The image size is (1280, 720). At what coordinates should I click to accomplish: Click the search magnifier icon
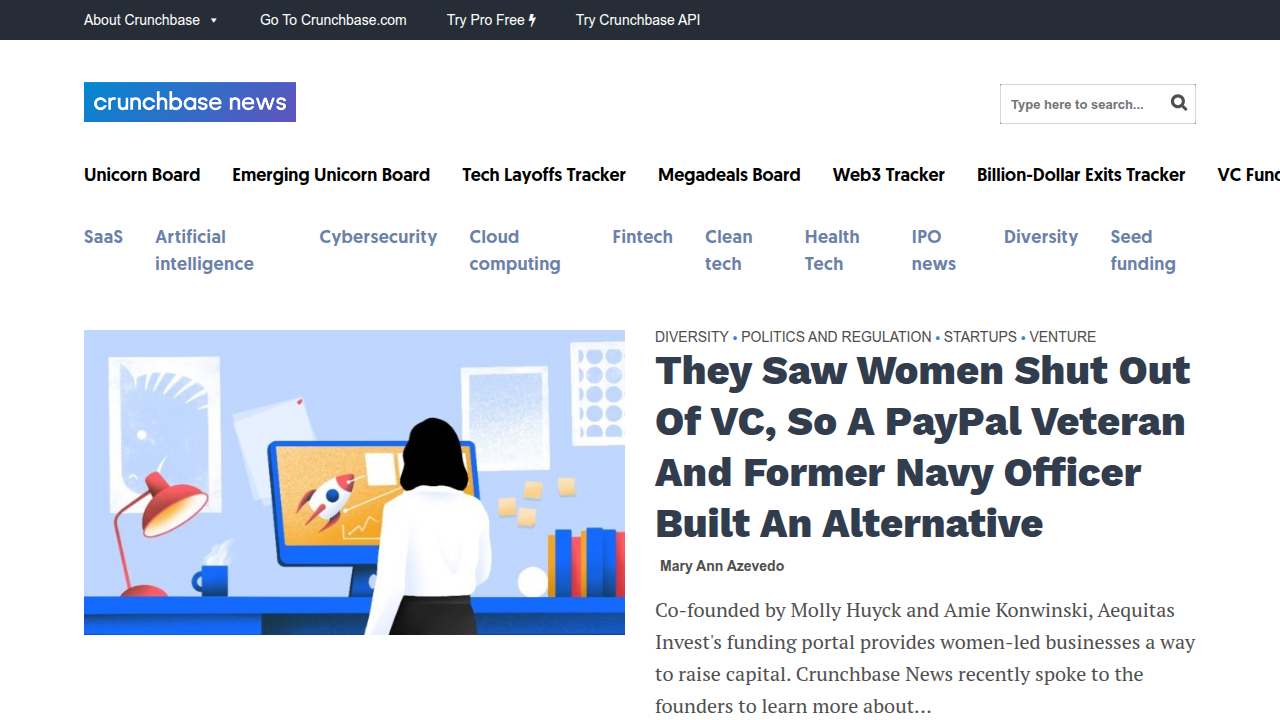(1179, 103)
